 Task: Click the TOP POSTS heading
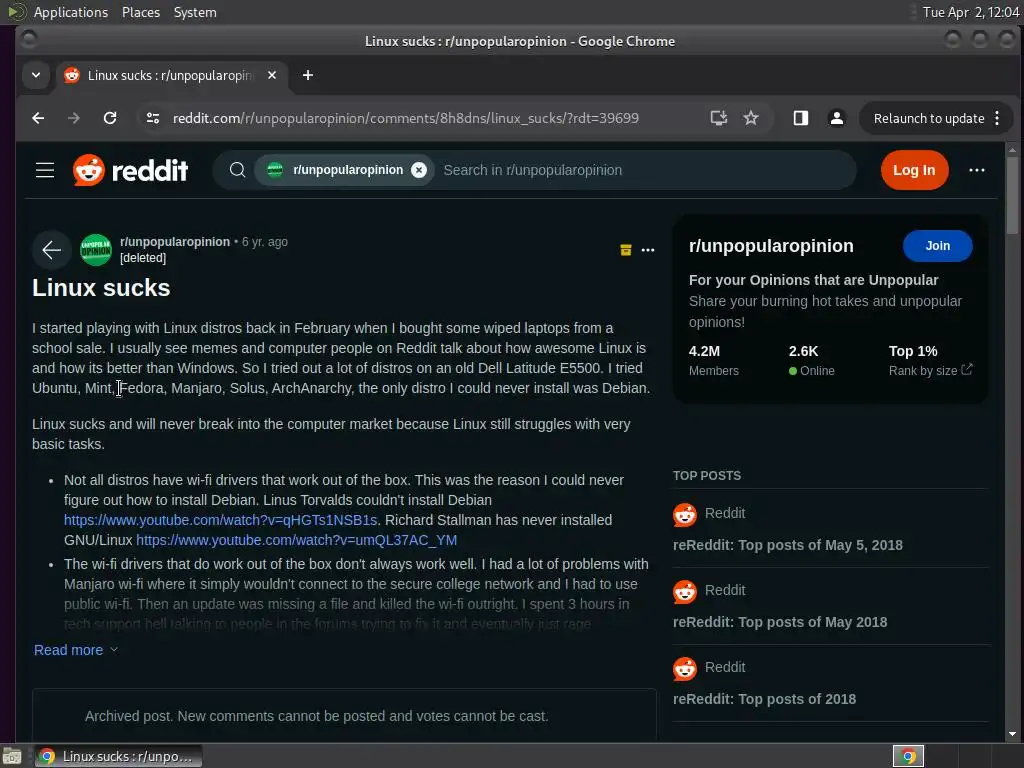coord(707,475)
